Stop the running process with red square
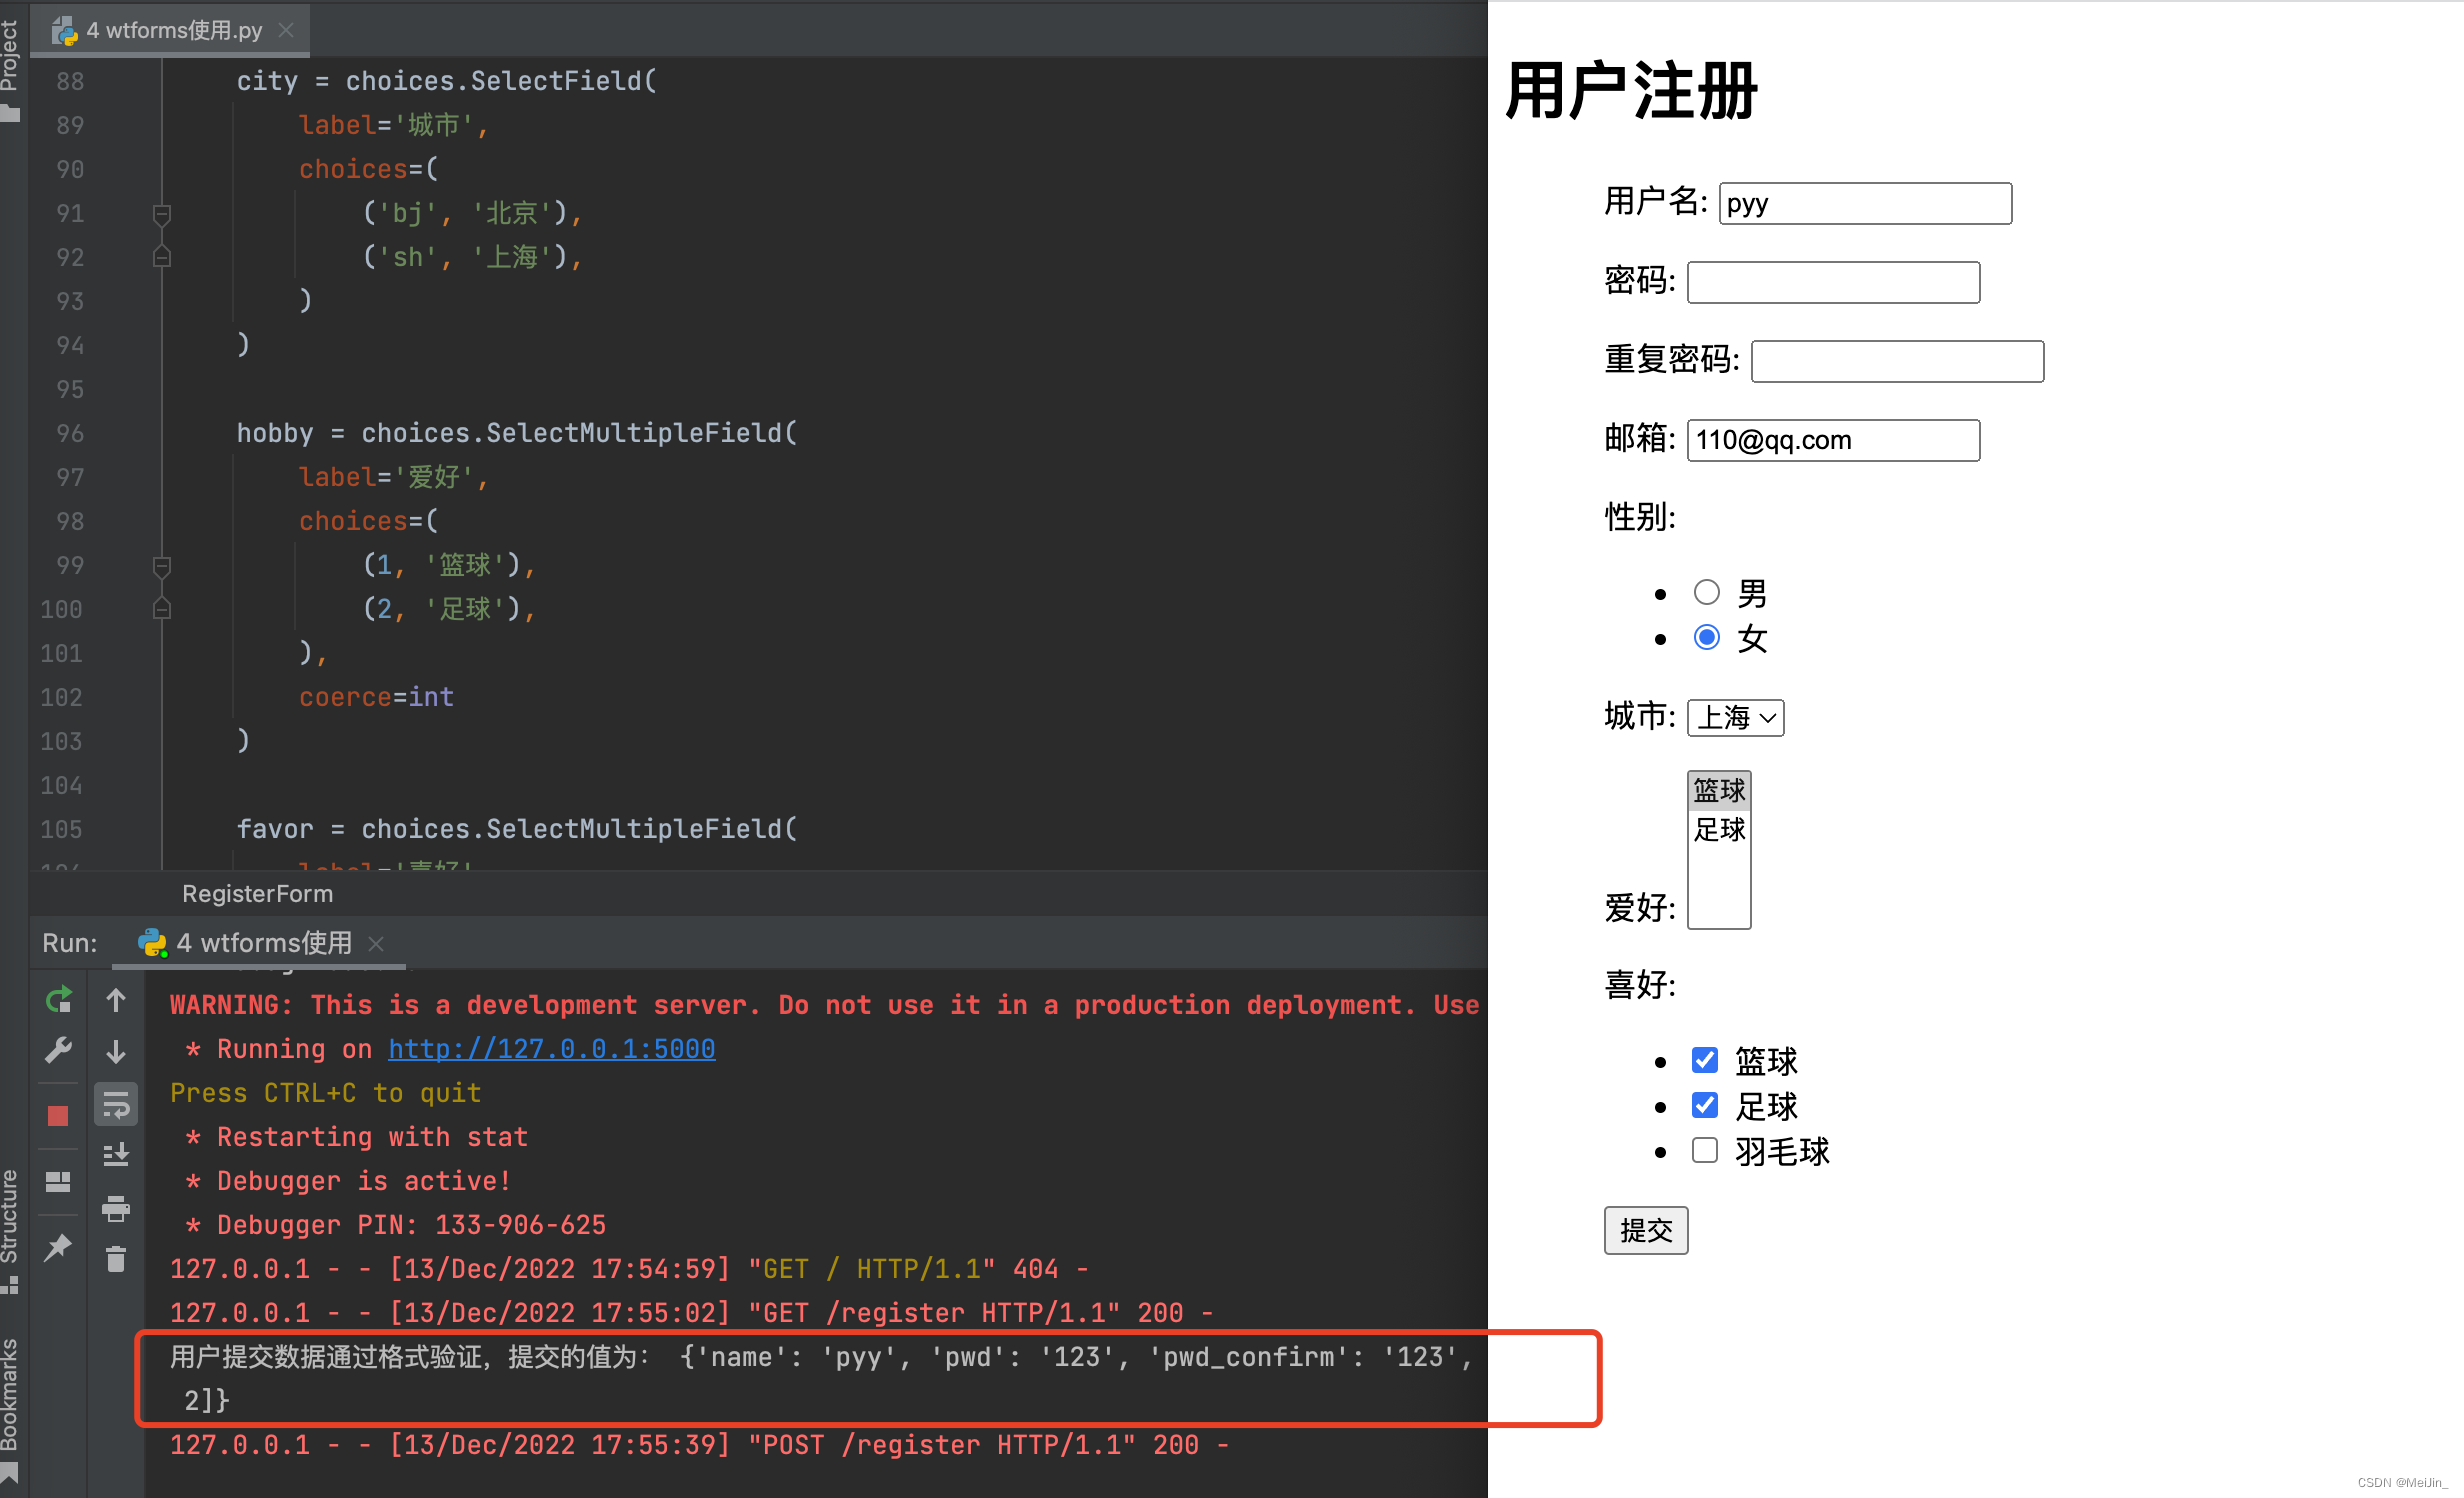Viewport: 2464px width, 1498px height. (58, 1115)
